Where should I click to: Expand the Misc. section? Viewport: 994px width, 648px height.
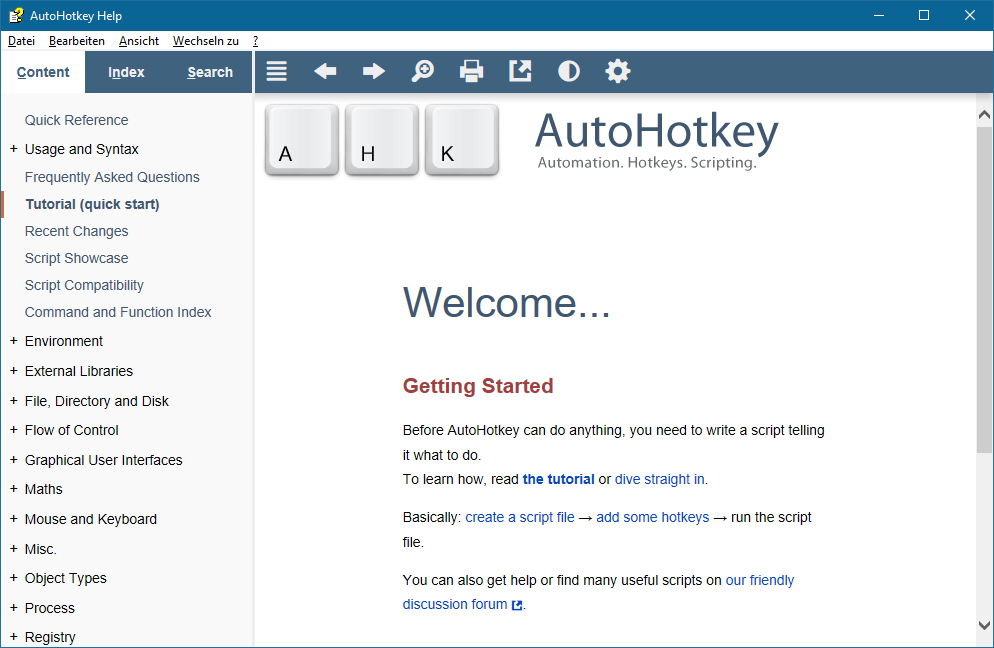[13, 549]
